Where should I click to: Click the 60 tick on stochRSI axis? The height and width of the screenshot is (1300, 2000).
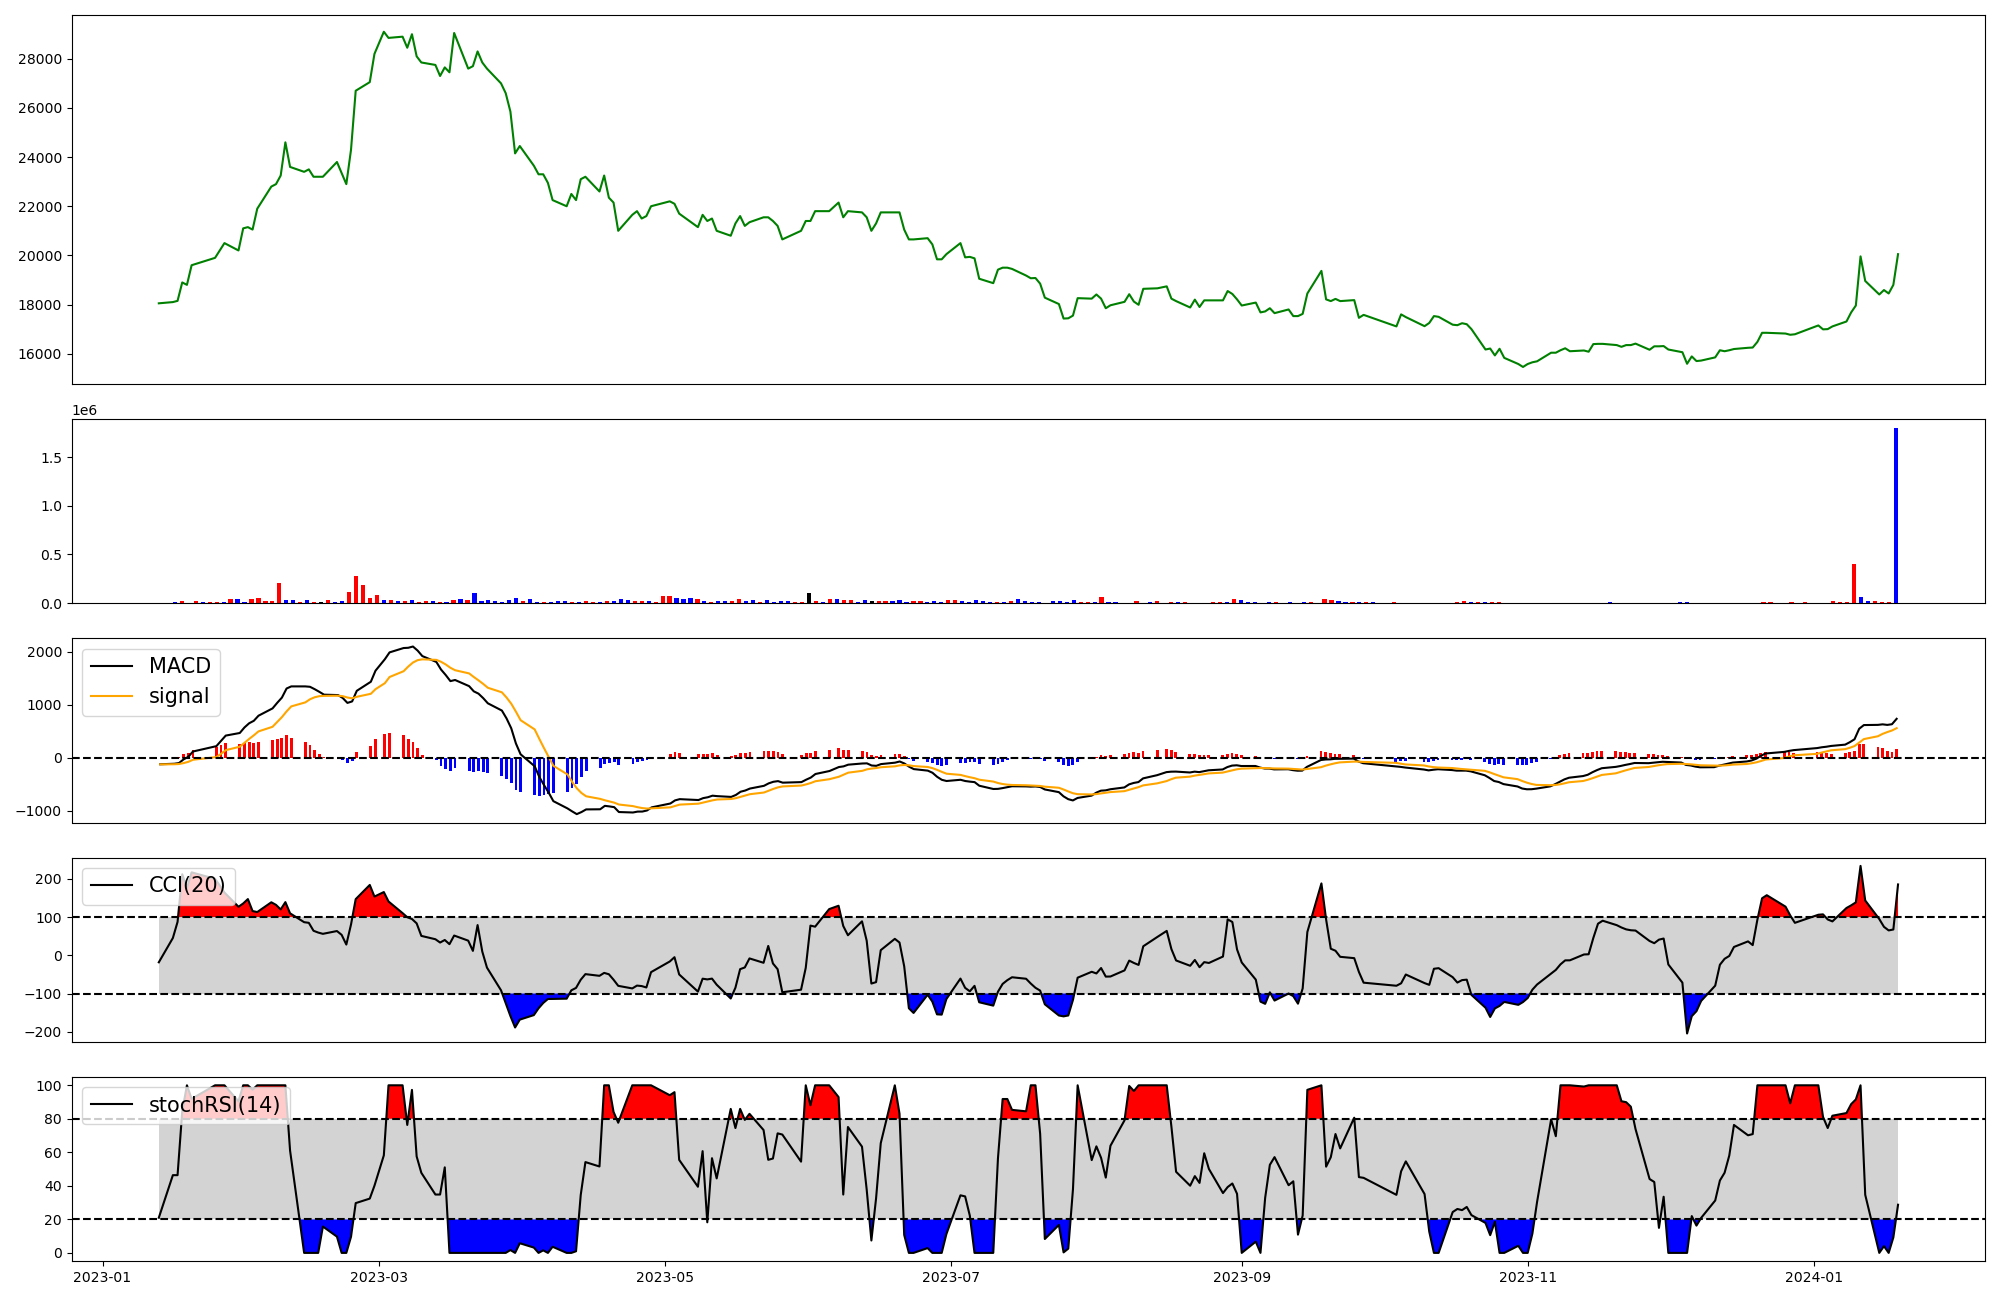pos(53,1153)
